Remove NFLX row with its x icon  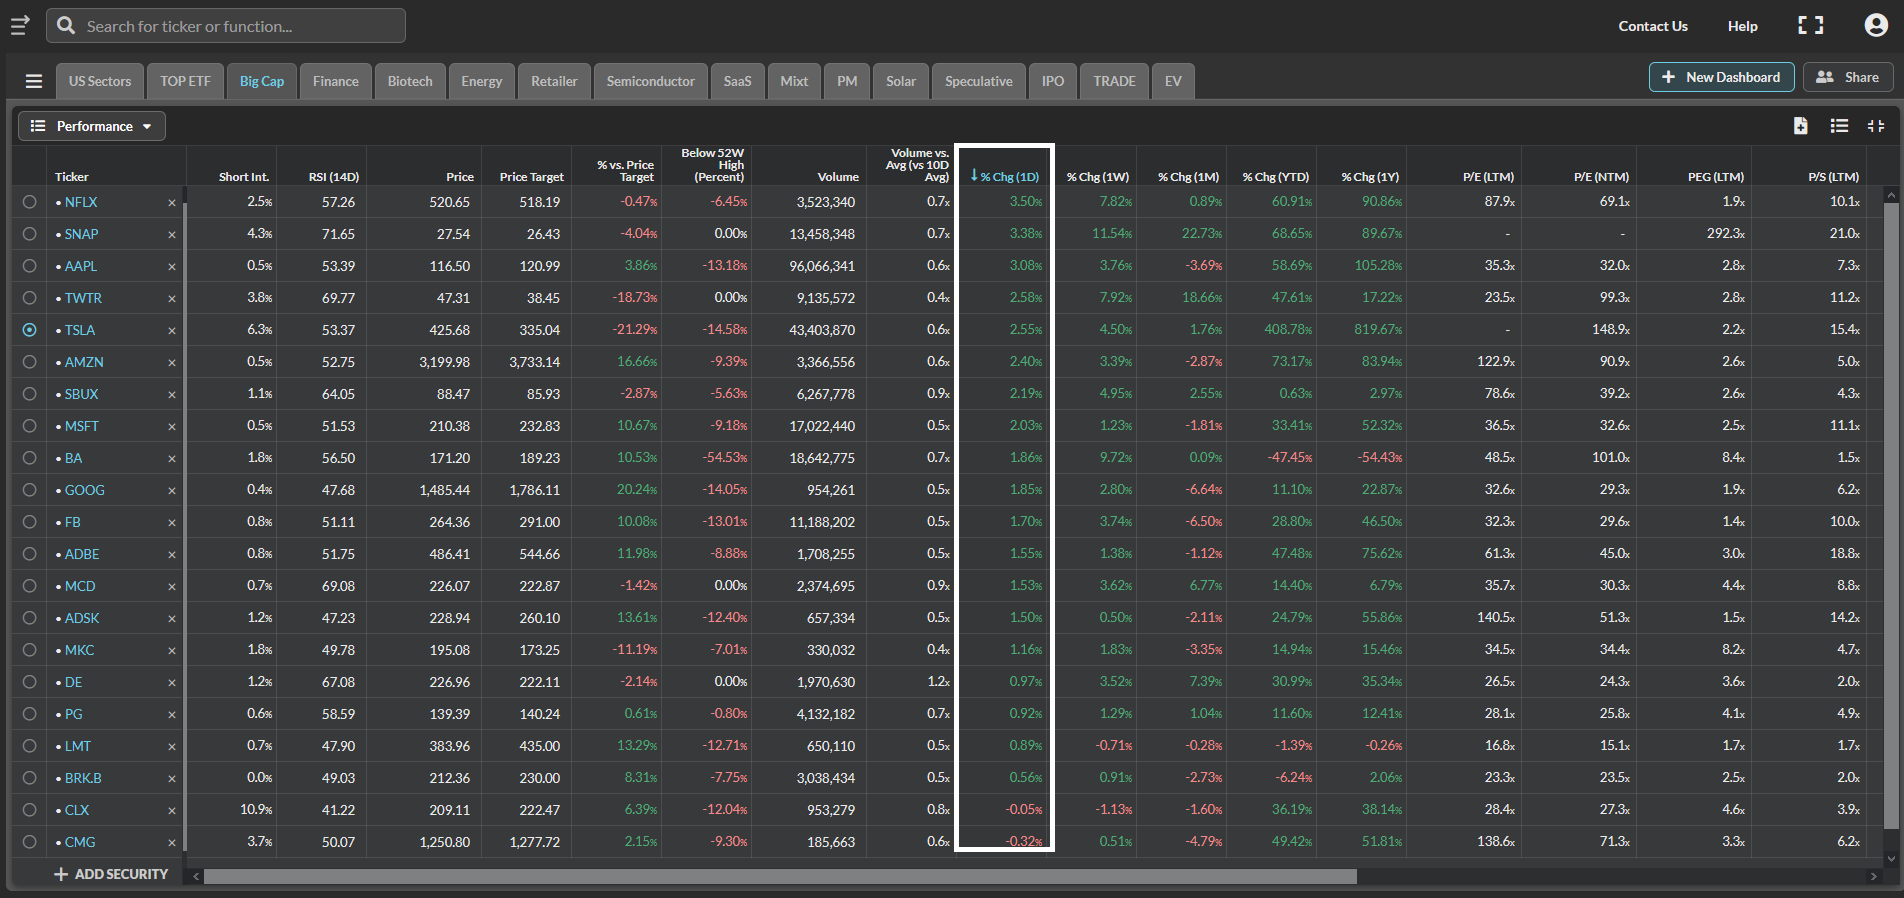coord(172,202)
